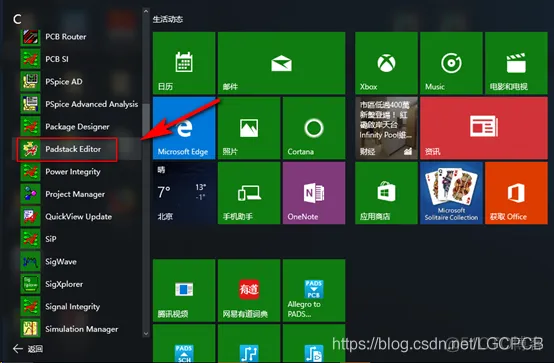Open the Package Designer icon

pyautogui.click(x=30, y=127)
